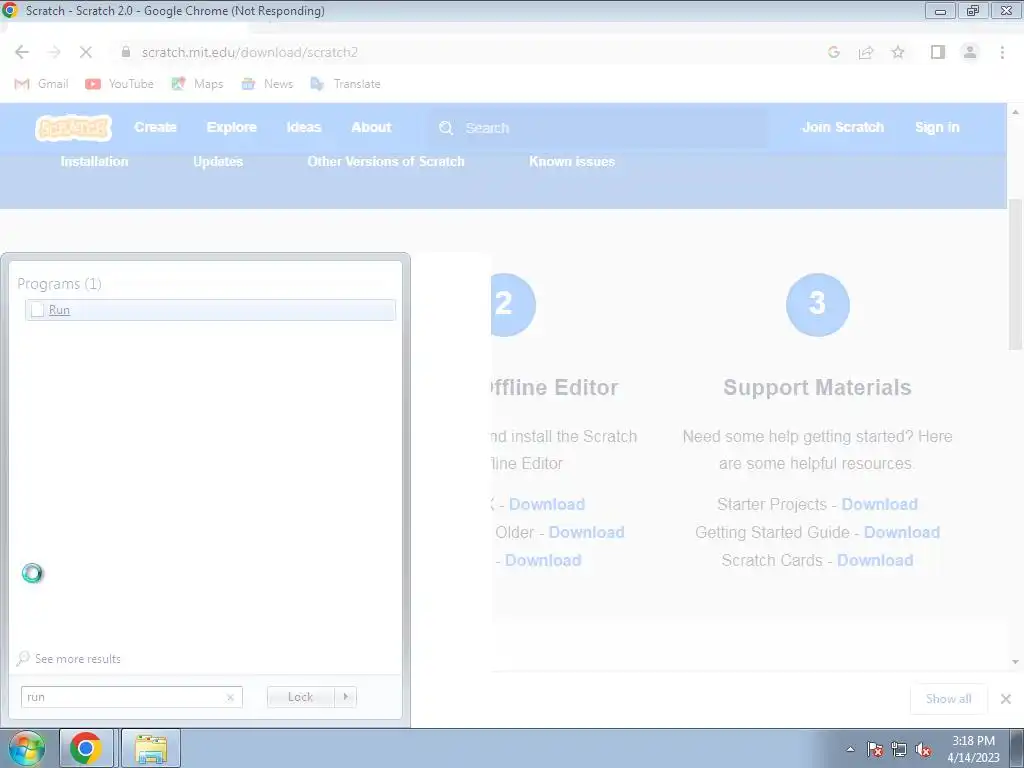Open Chrome profile avatar
This screenshot has width=1024, height=768.
(x=970, y=52)
